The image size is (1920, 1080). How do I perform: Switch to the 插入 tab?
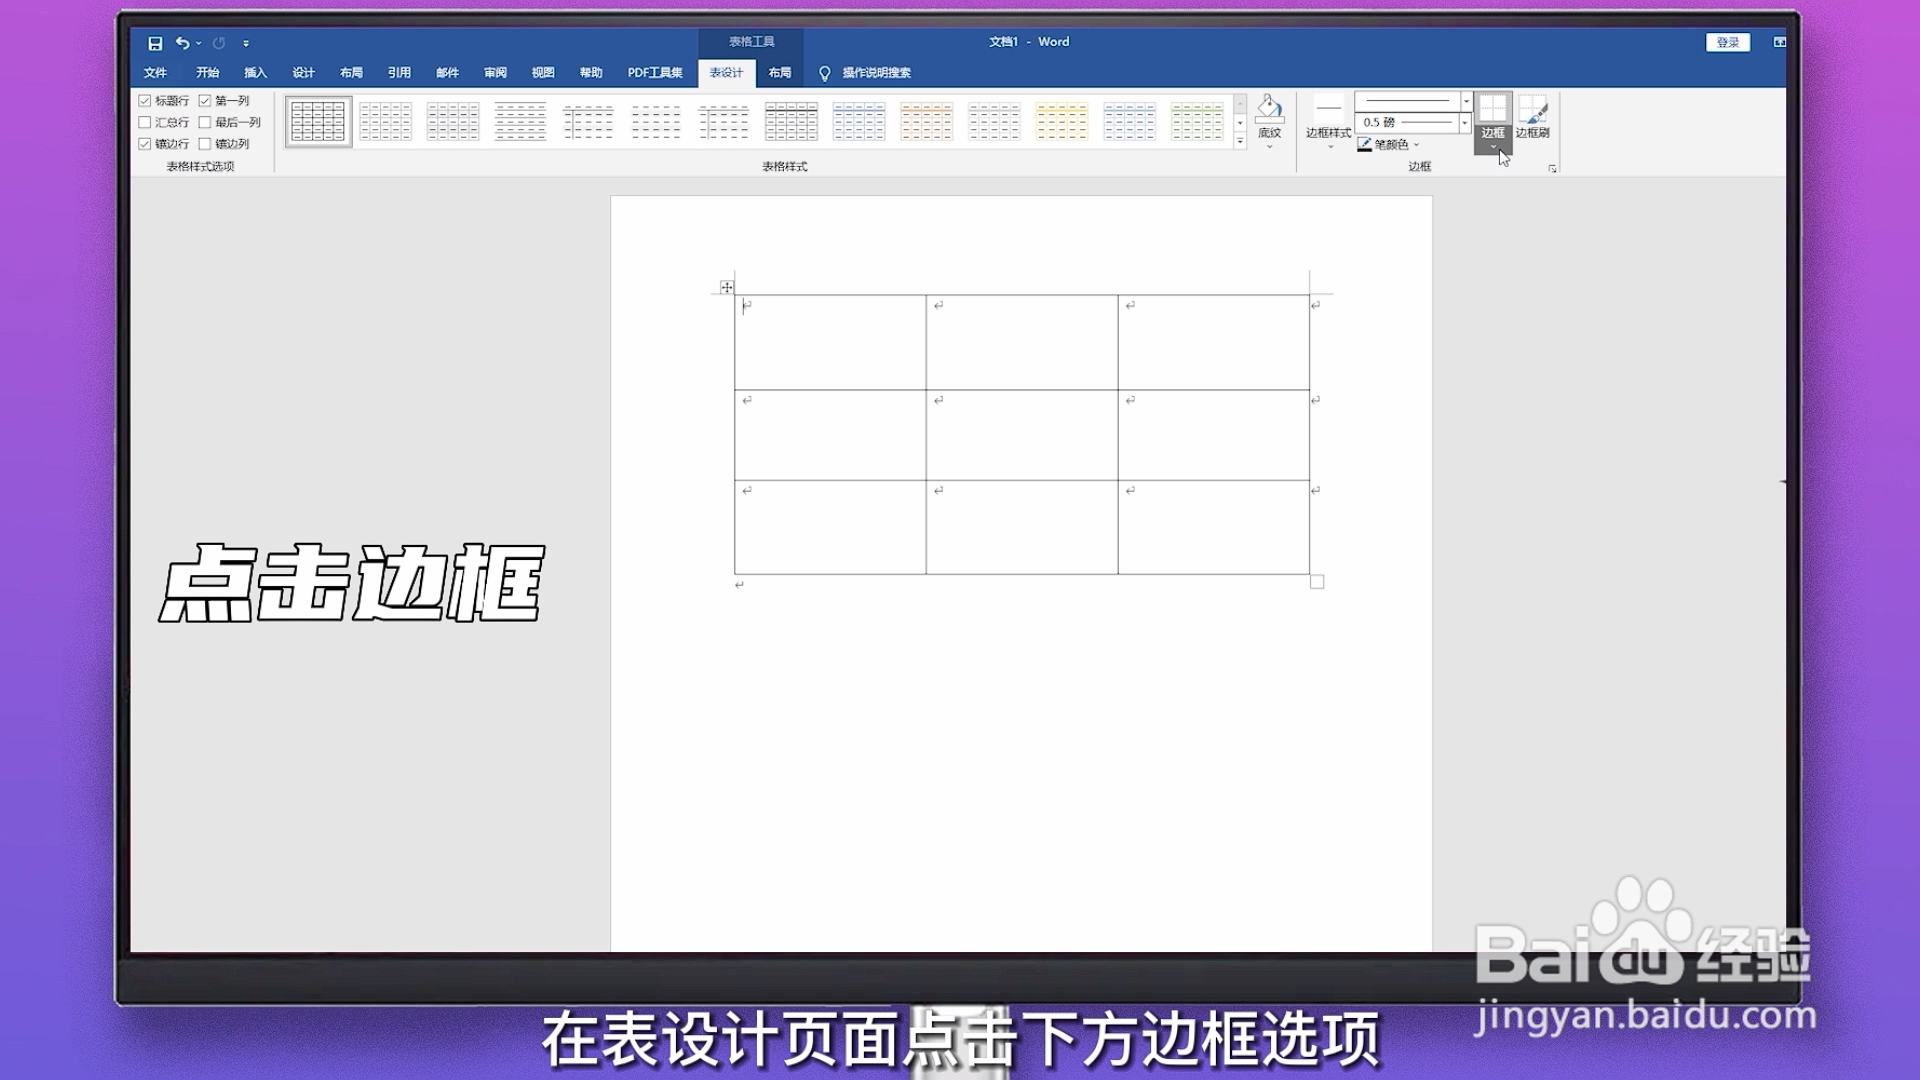tap(255, 73)
